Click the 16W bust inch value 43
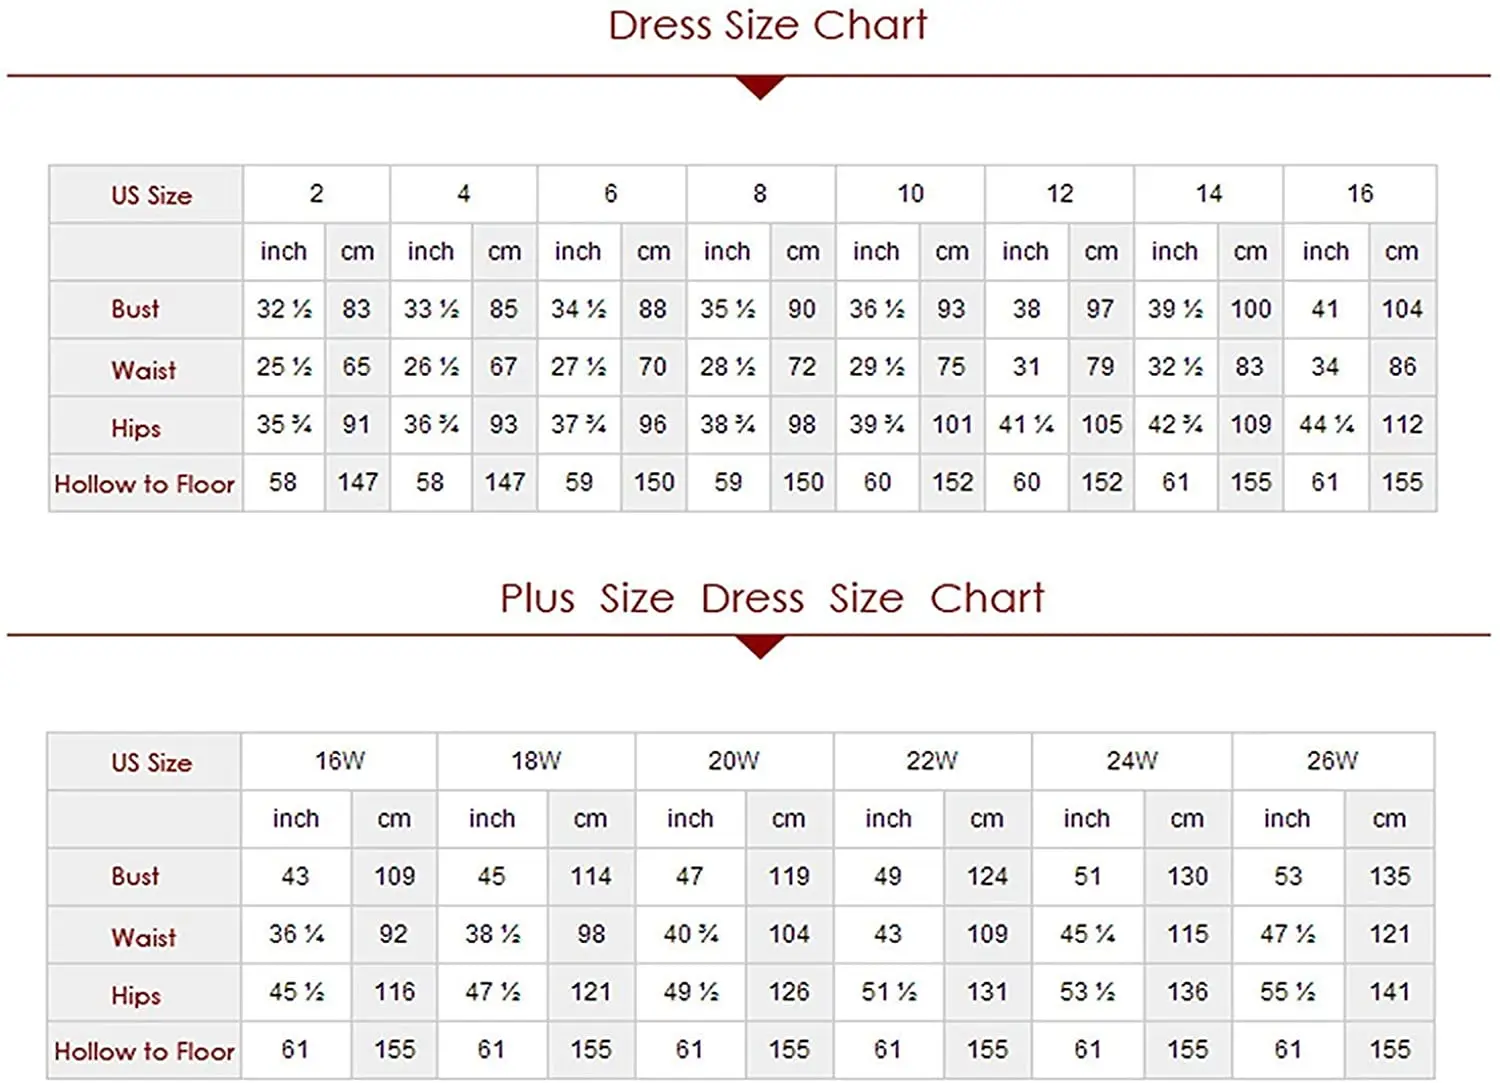Viewport: 1500px width, 1083px height. [295, 877]
